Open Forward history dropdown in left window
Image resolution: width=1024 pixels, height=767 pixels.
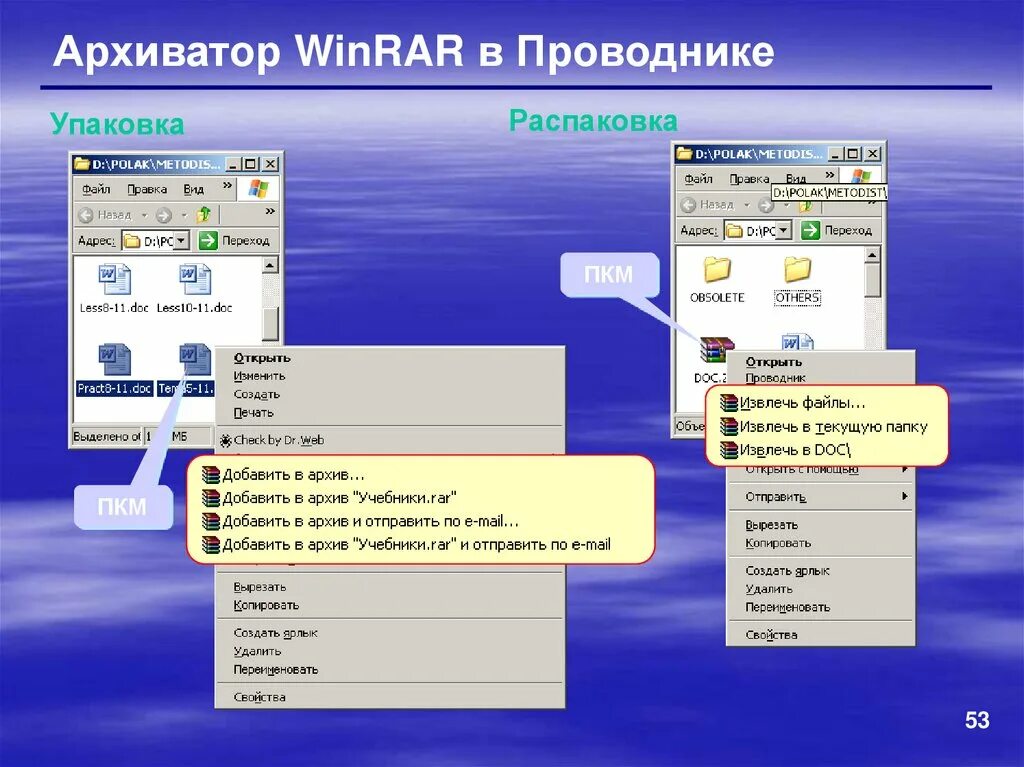pyautogui.click(x=184, y=215)
